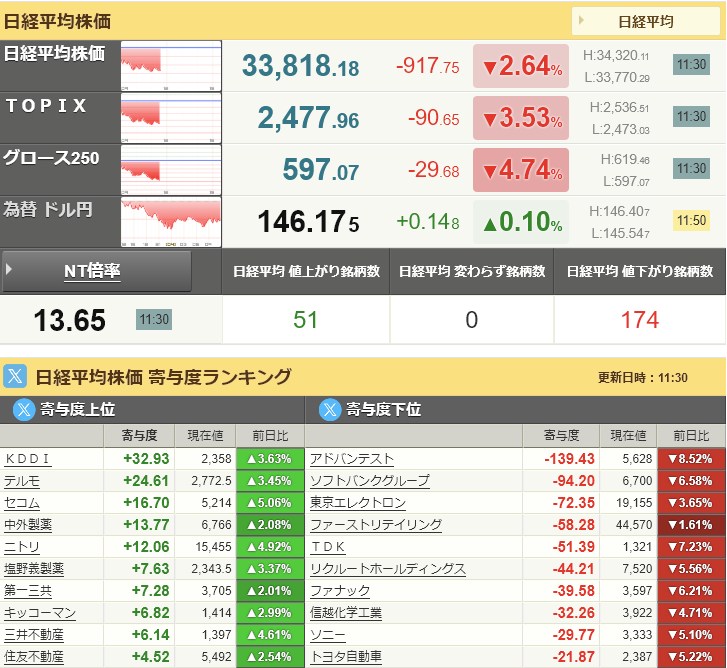Open the ファナック stock link
This screenshot has width=727, height=668.
pos(340,591)
